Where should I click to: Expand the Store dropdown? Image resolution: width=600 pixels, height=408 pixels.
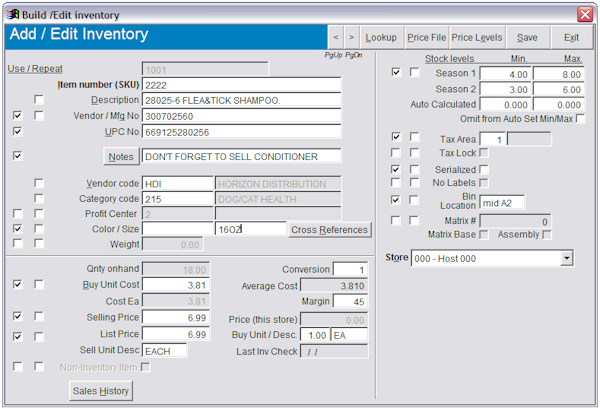[567, 259]
